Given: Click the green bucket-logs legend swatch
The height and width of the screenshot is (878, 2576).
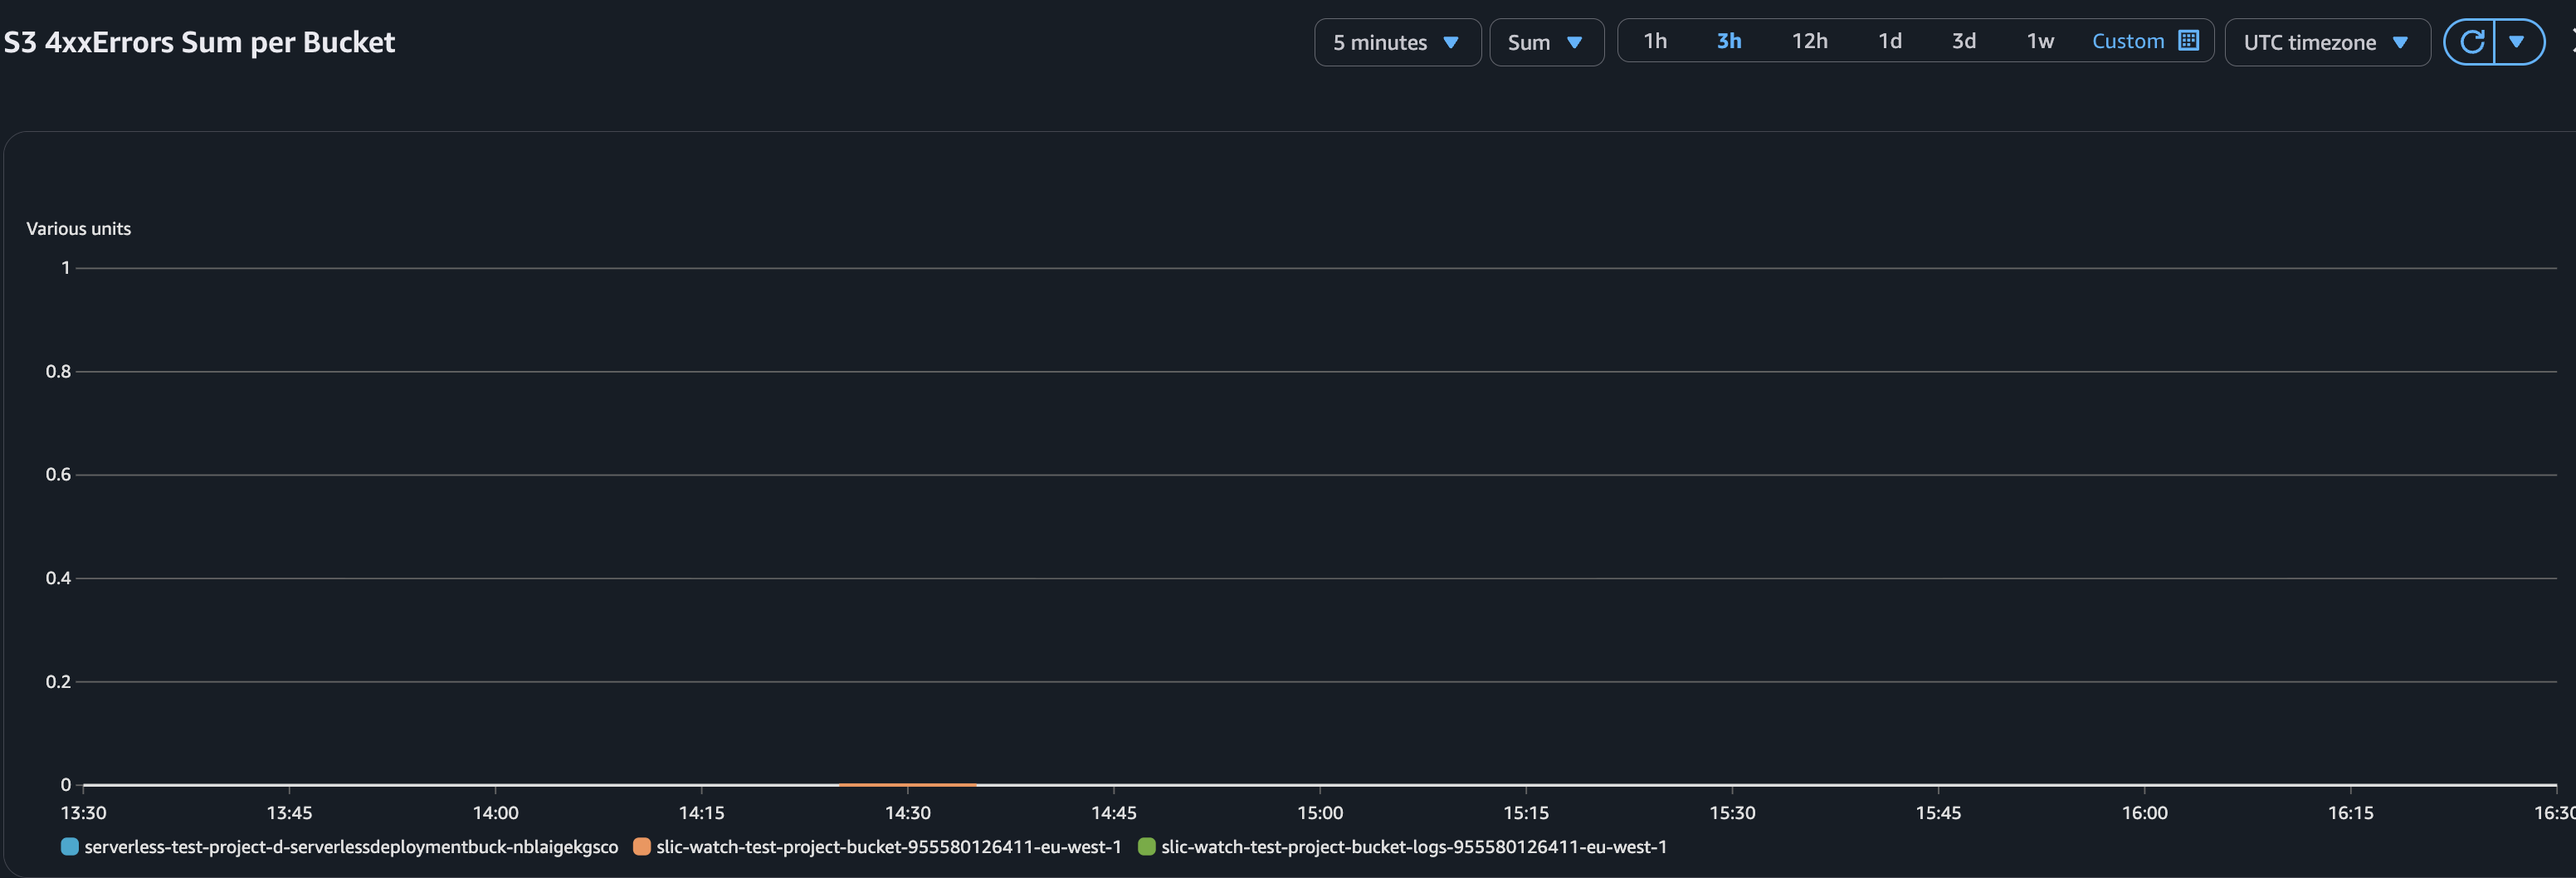Looking at the screenshot, I should (x=1147, y=847).
